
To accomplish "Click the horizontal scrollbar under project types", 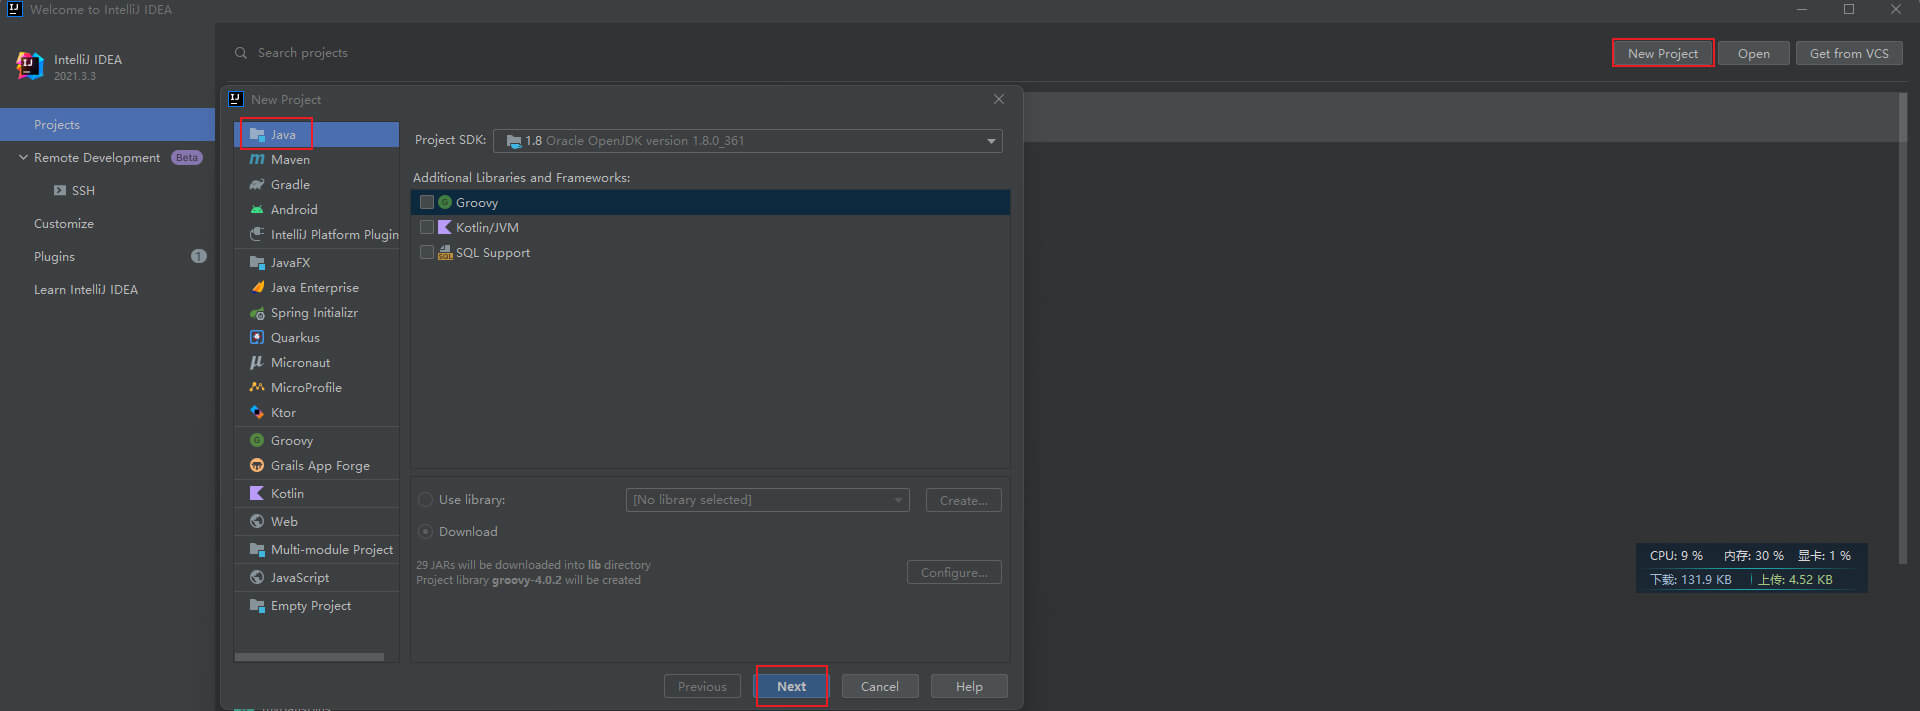I will [x=309, y=657].
